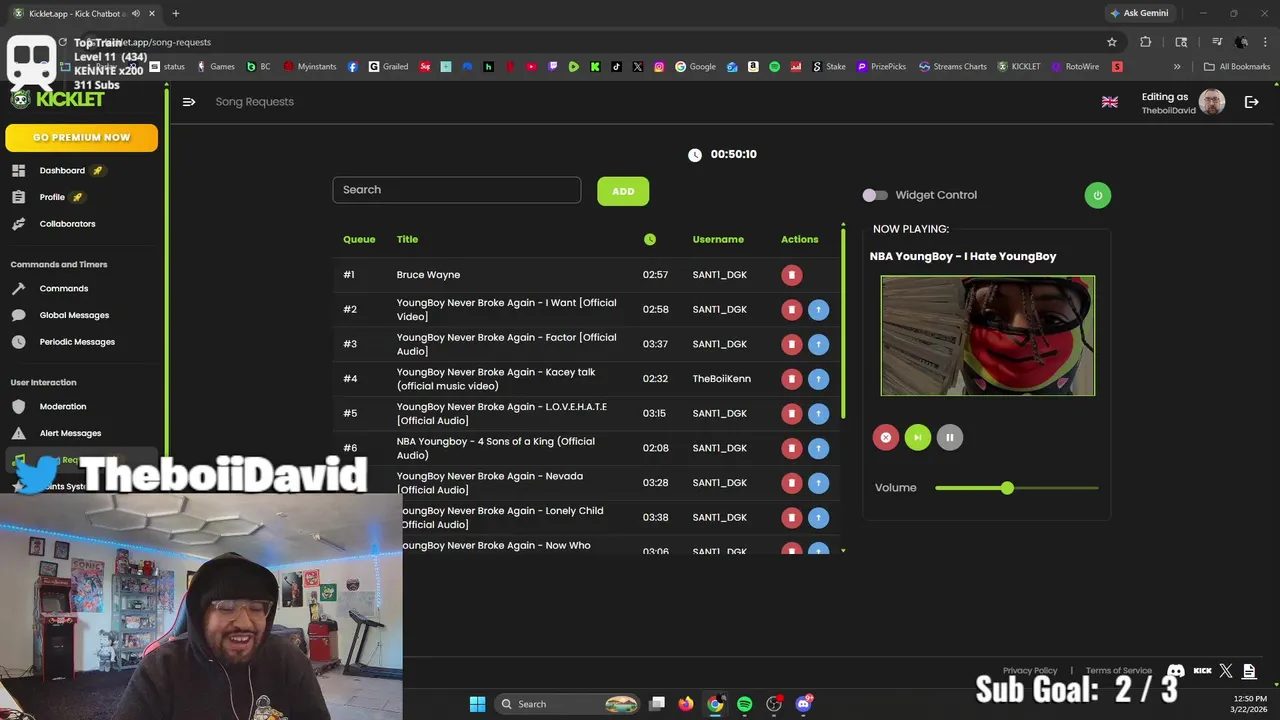Click the green ADD button
Screen dimensions: 1280x720
[x=623, y=191]
